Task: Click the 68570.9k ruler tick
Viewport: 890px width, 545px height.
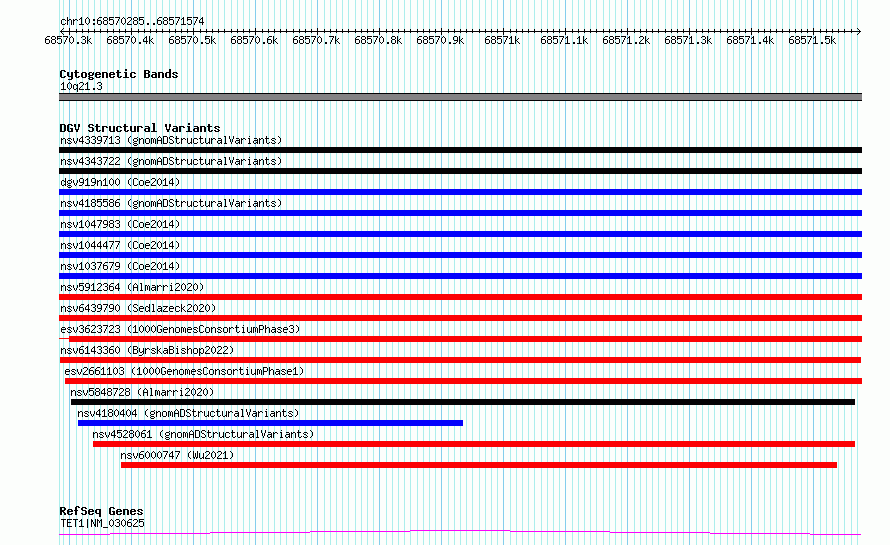Action: coord(440,40)
